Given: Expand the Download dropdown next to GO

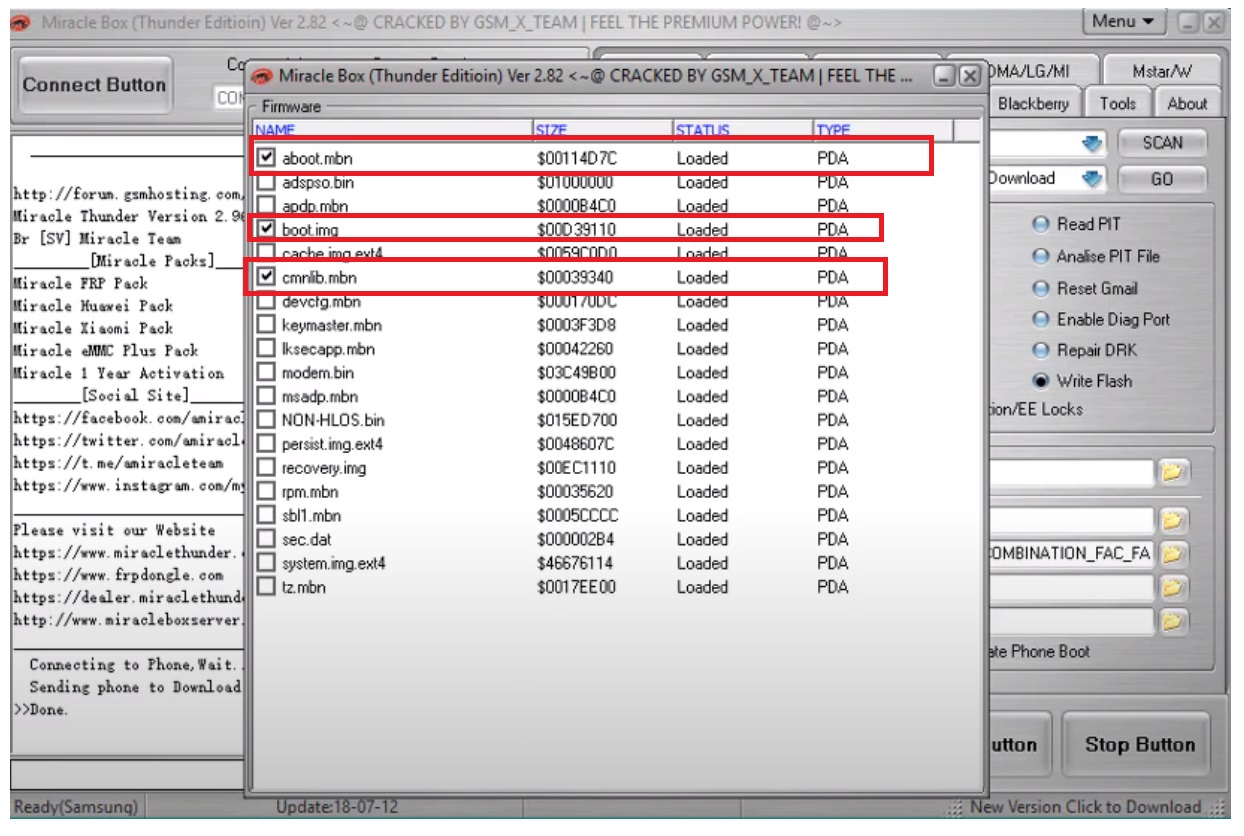Looking at the screenshot, I should point(1092,179).
